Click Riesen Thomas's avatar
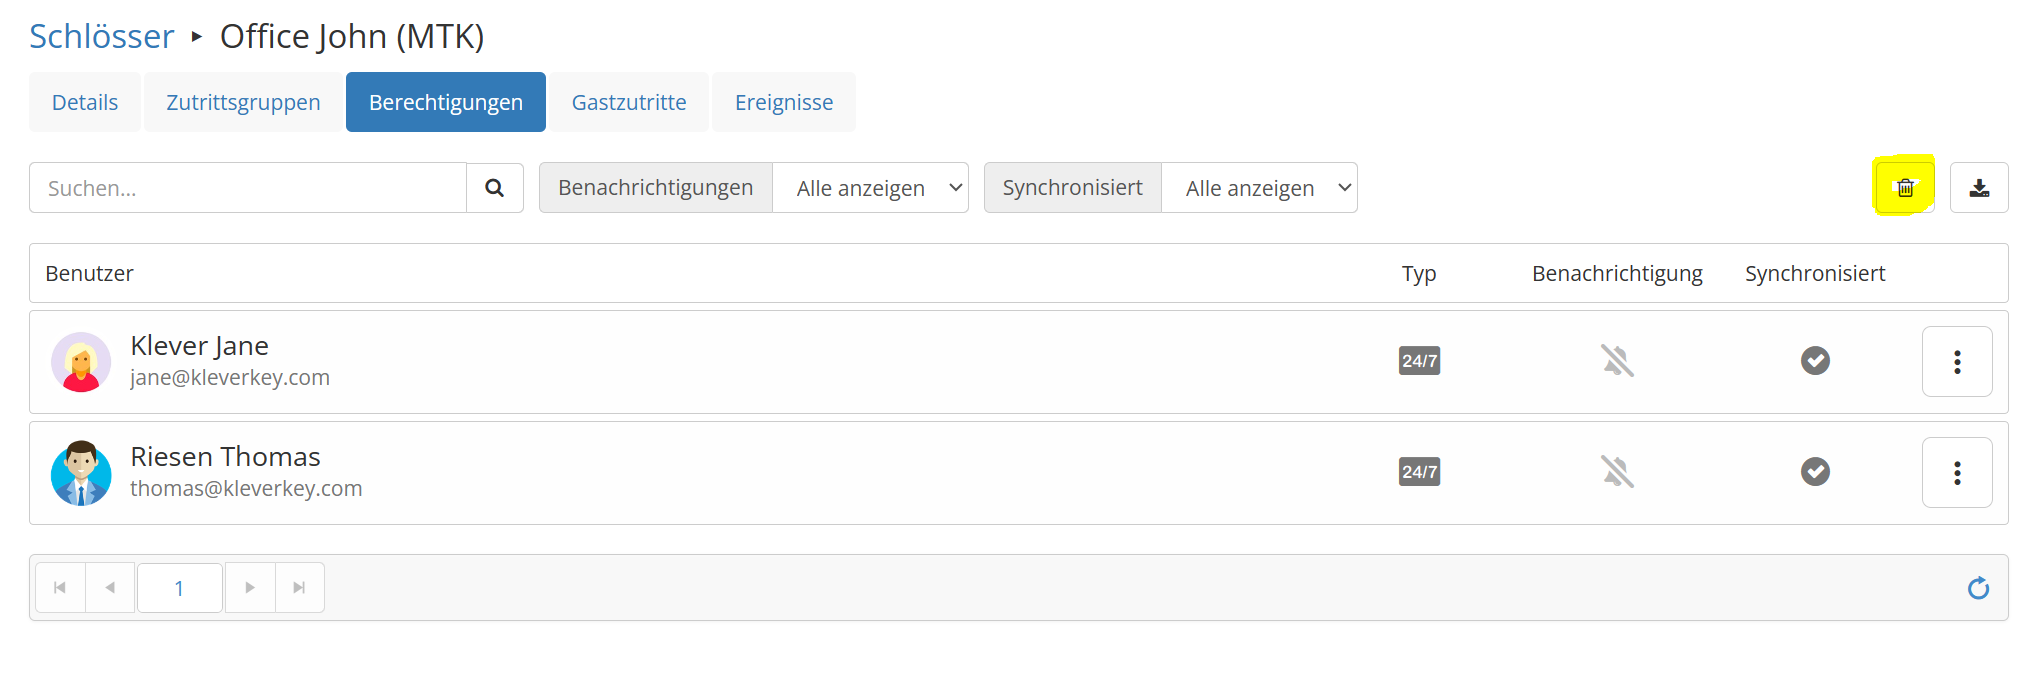Image resolution: width=2031 pixels, height=679 pixels. (81, 473)
